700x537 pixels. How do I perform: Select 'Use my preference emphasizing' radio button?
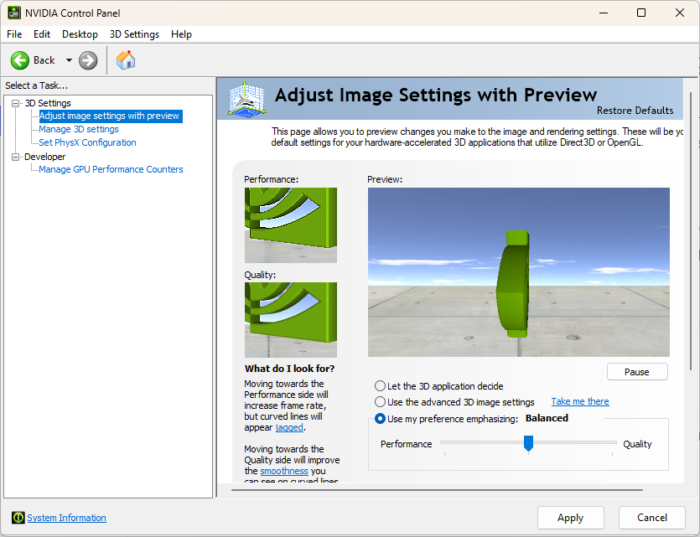coord(380,419)
